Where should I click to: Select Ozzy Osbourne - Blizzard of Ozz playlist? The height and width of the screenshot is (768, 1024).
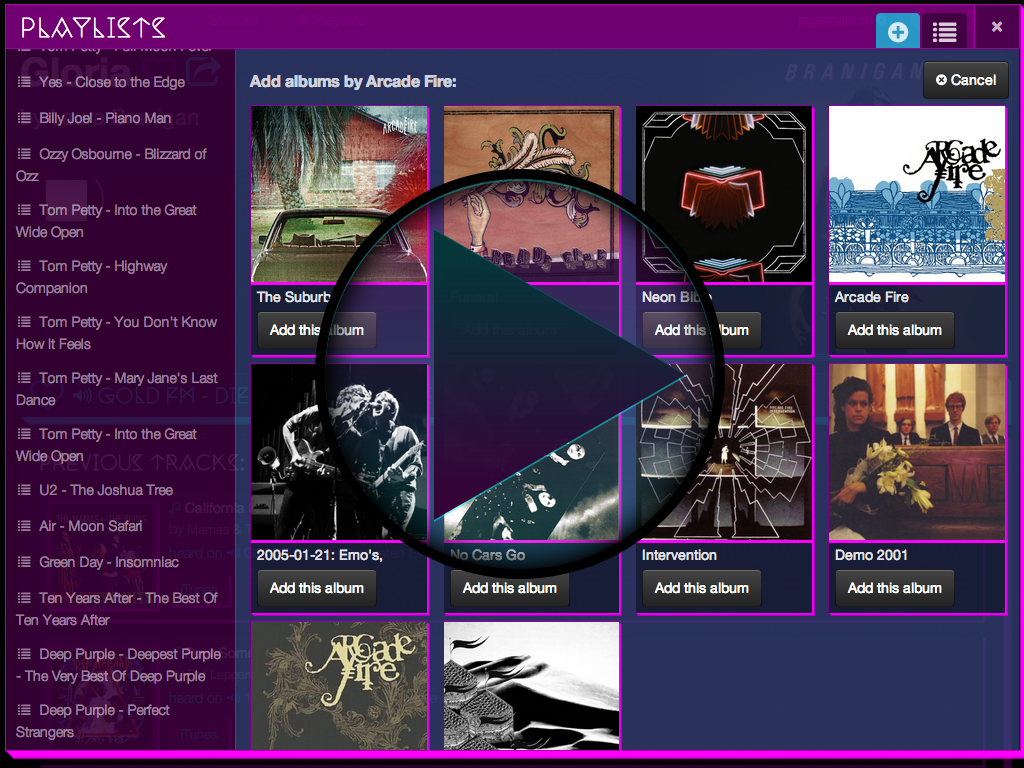pos(111,165)
